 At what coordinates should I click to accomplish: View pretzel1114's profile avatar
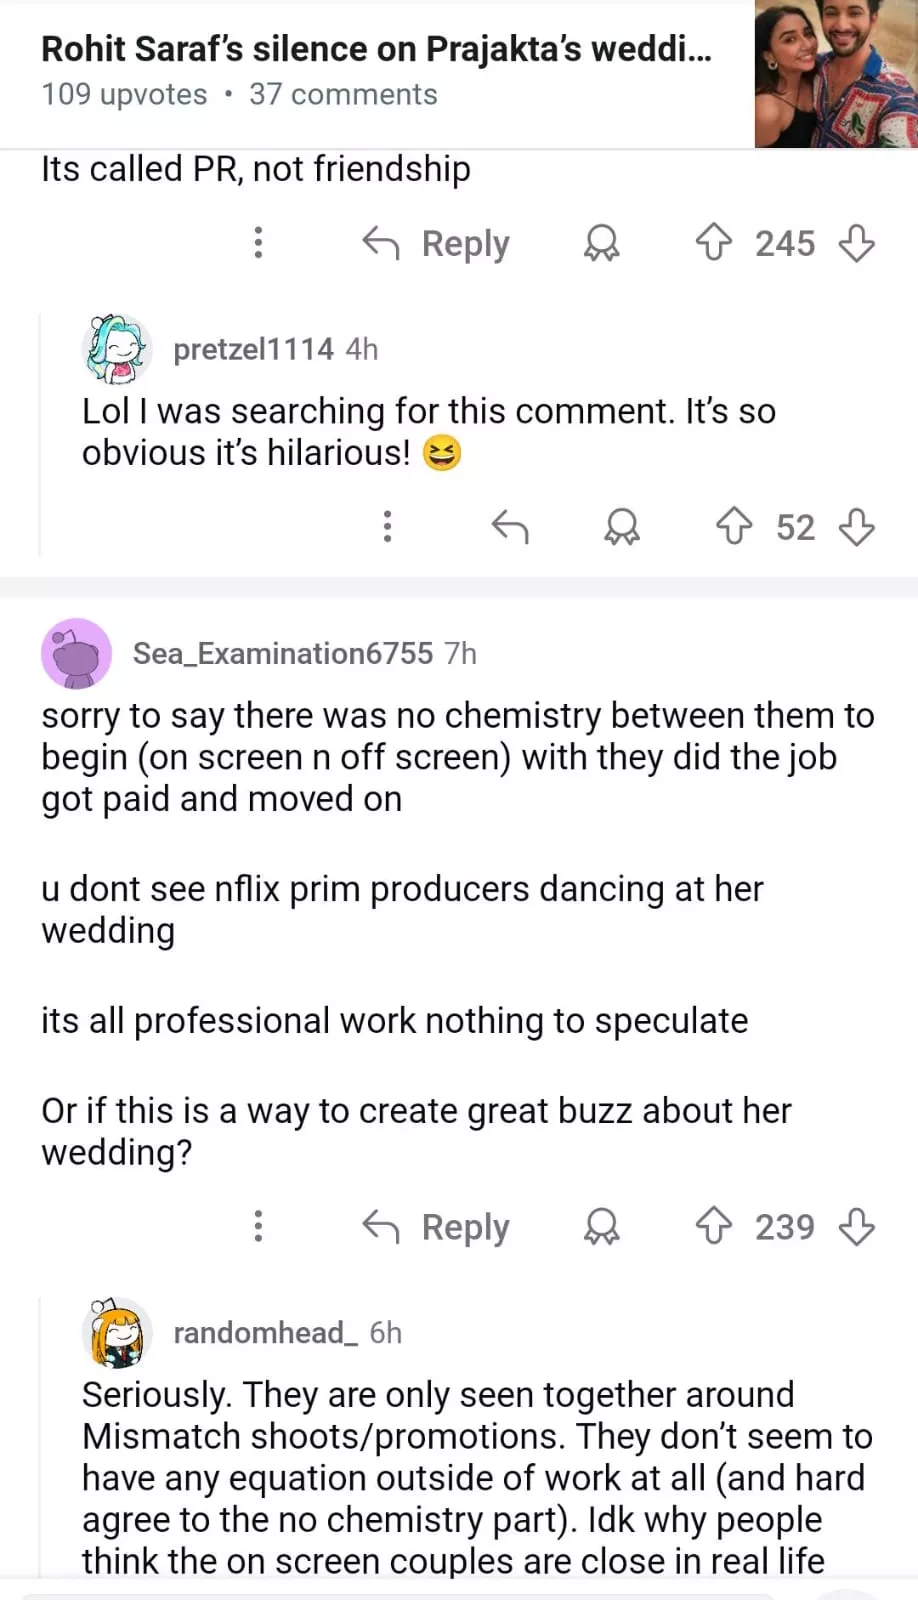116,349
